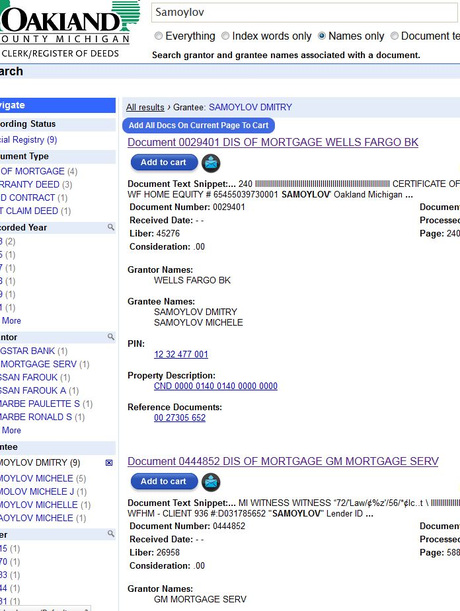Viewport: 460px width, 611px height.
Task: Filter grantor HASSAN FAROUK A (1)
Action: click(39, 391)
